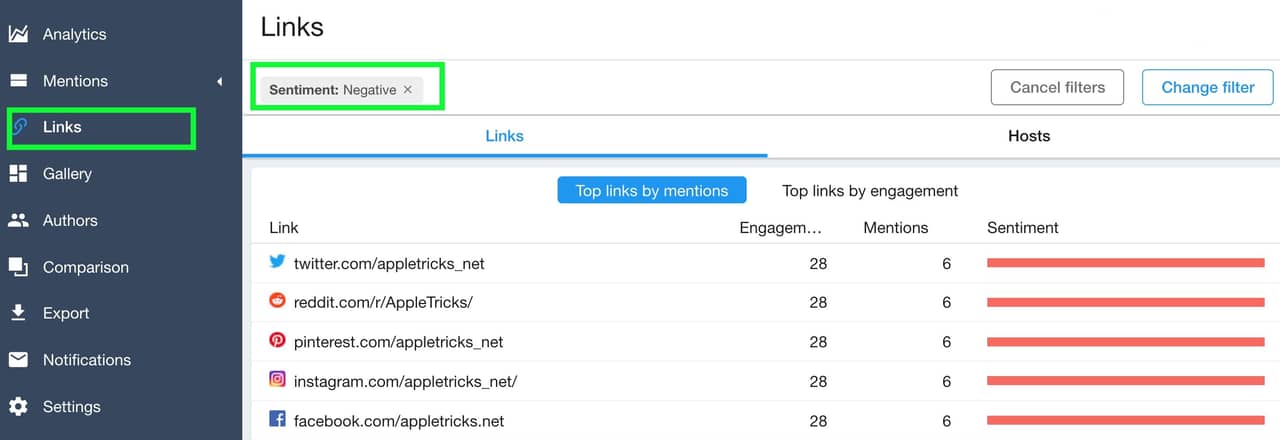Open Authors via the people icon
This screenshot has height=440, width=1280.
click(x=18, y=220)
